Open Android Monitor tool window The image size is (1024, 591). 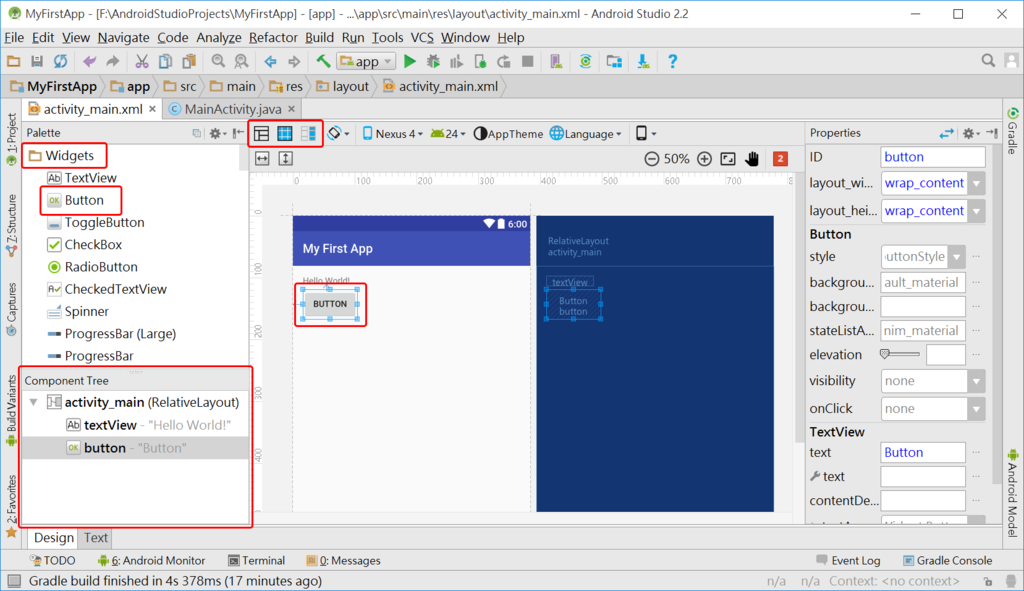click(x=151, y=560)
